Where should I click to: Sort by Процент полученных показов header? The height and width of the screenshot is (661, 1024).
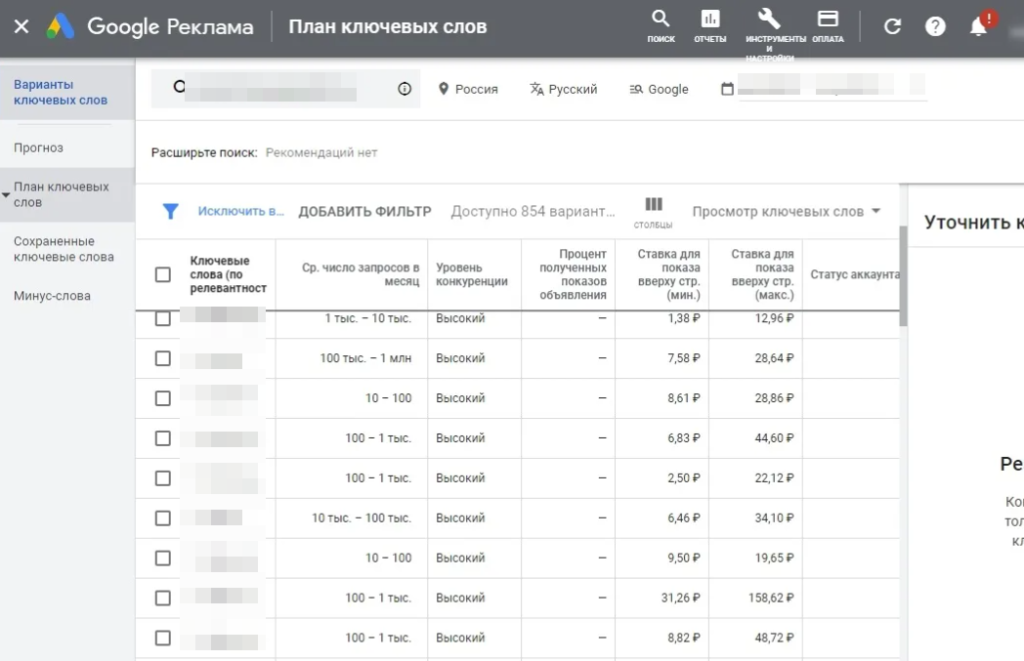coord(573,274)
